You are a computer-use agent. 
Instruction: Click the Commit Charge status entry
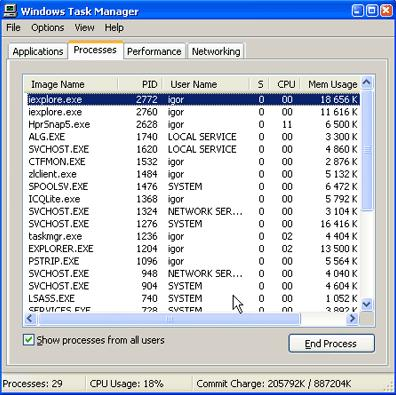click(x=274, y=384)
